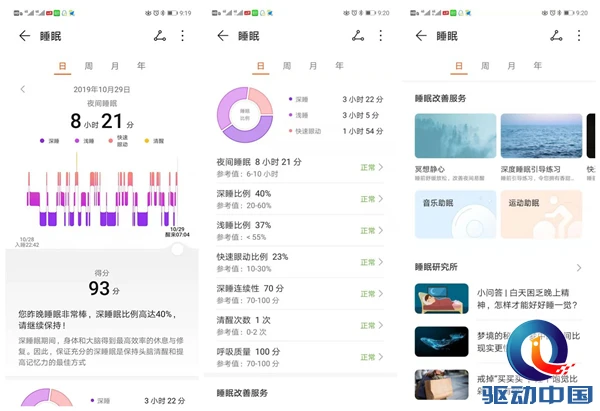Select 年 tab on left screen
The height and width of the screenshot is (411, 600).
(141, 66)
